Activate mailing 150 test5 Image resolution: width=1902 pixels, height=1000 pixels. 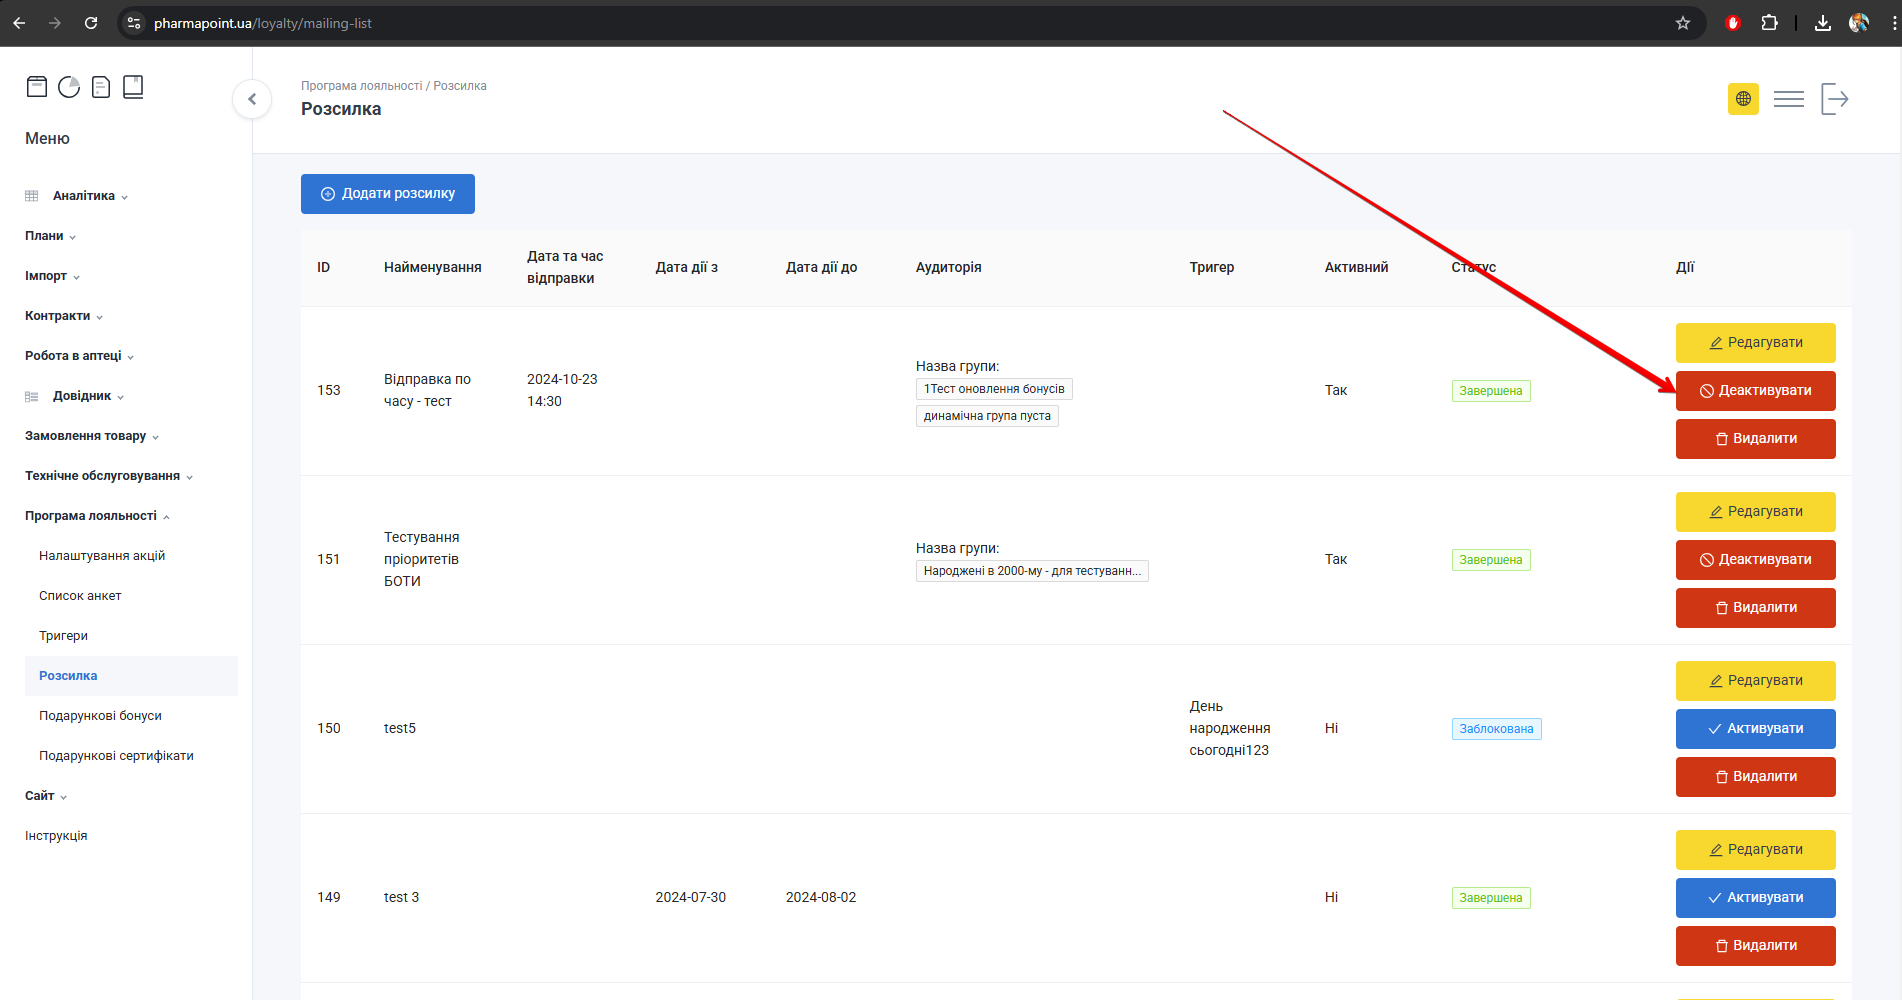pos(1755,729)
